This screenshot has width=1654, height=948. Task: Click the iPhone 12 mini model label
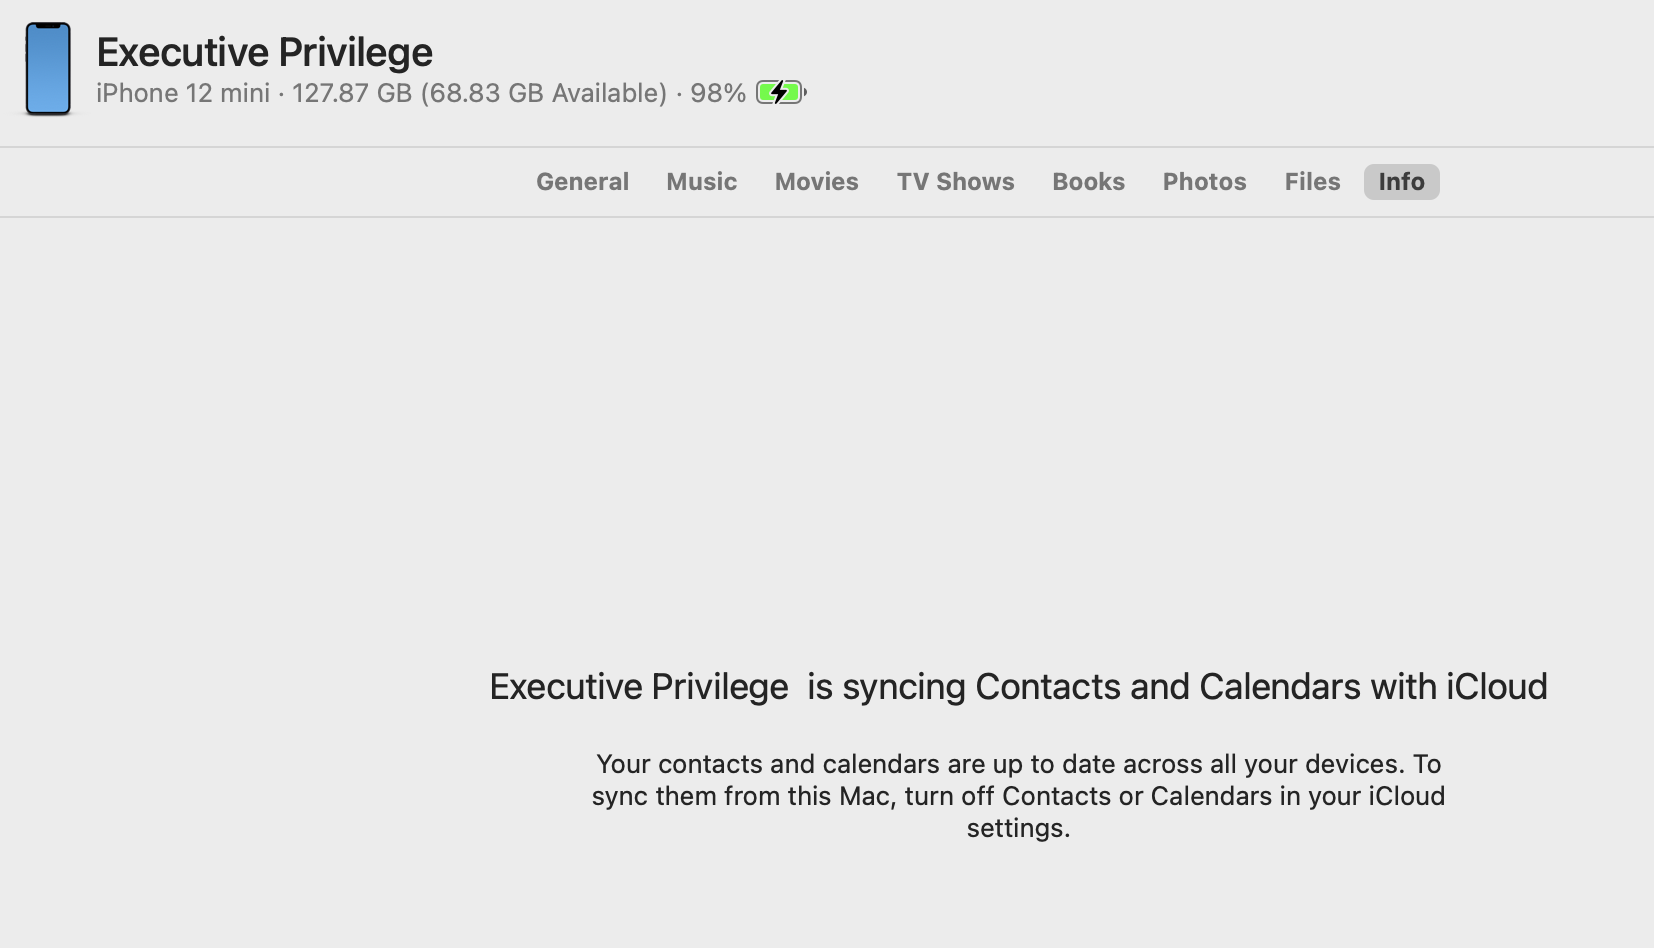pyautogui.click(x=183, y=93)
